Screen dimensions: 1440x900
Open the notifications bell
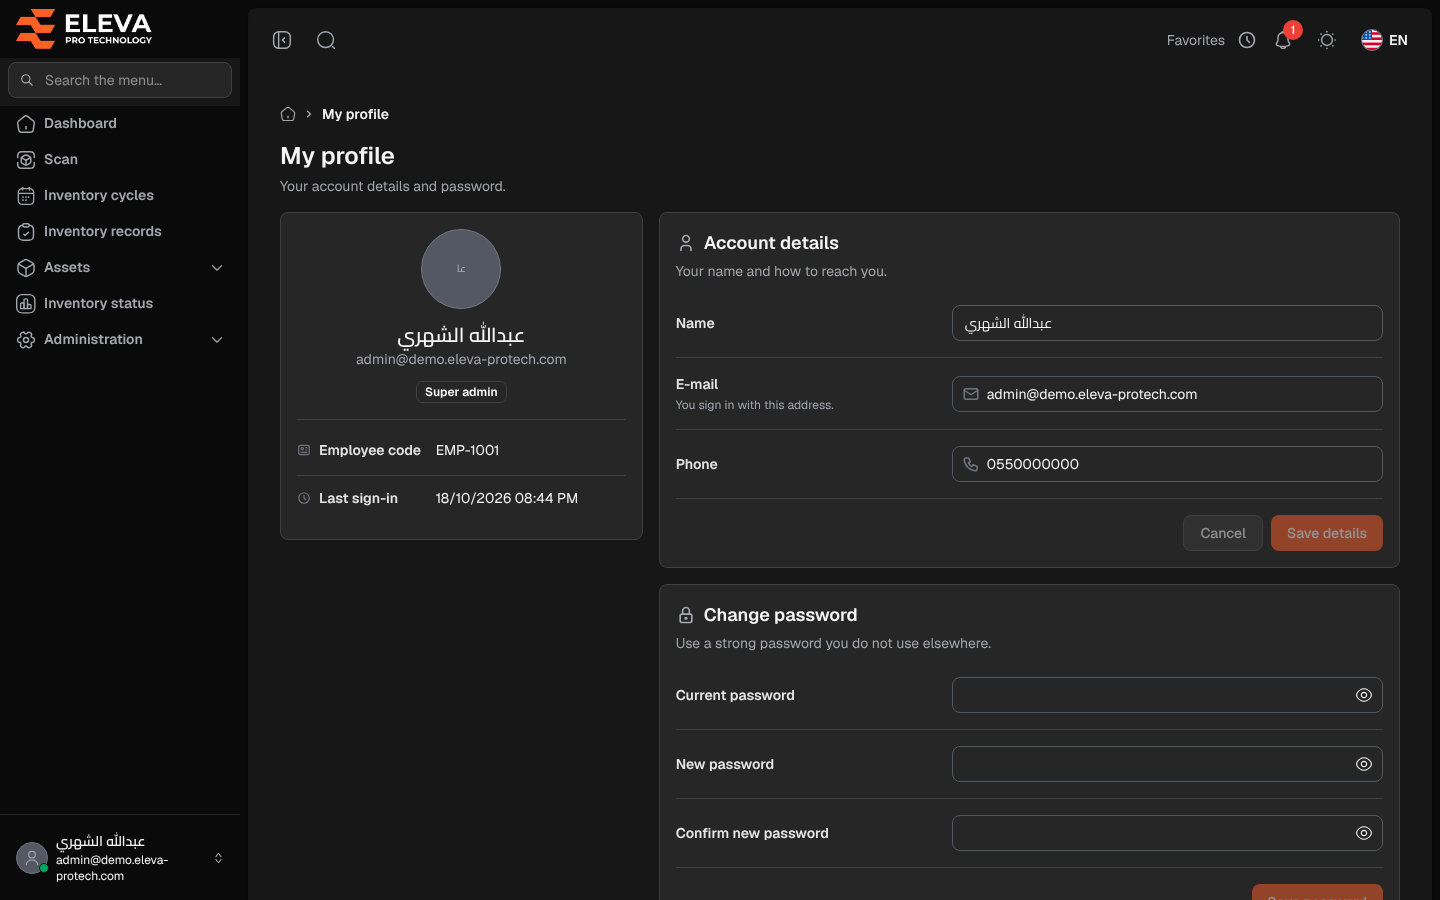(1283, 40)
